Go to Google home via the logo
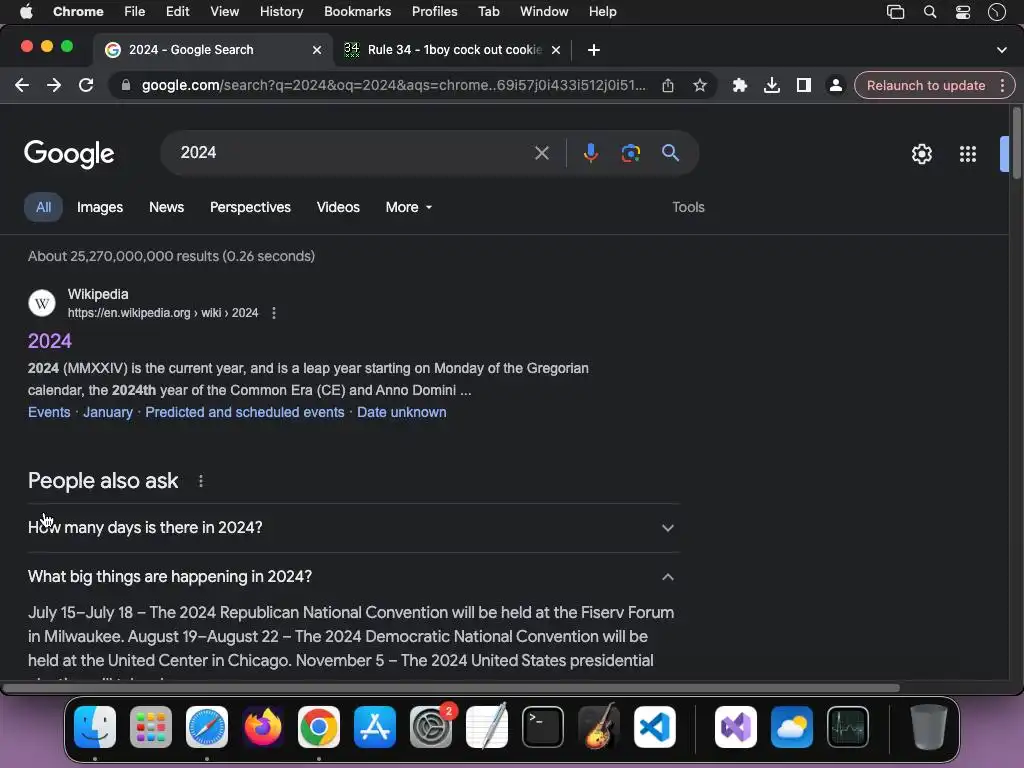 click(x=69, y=154)
